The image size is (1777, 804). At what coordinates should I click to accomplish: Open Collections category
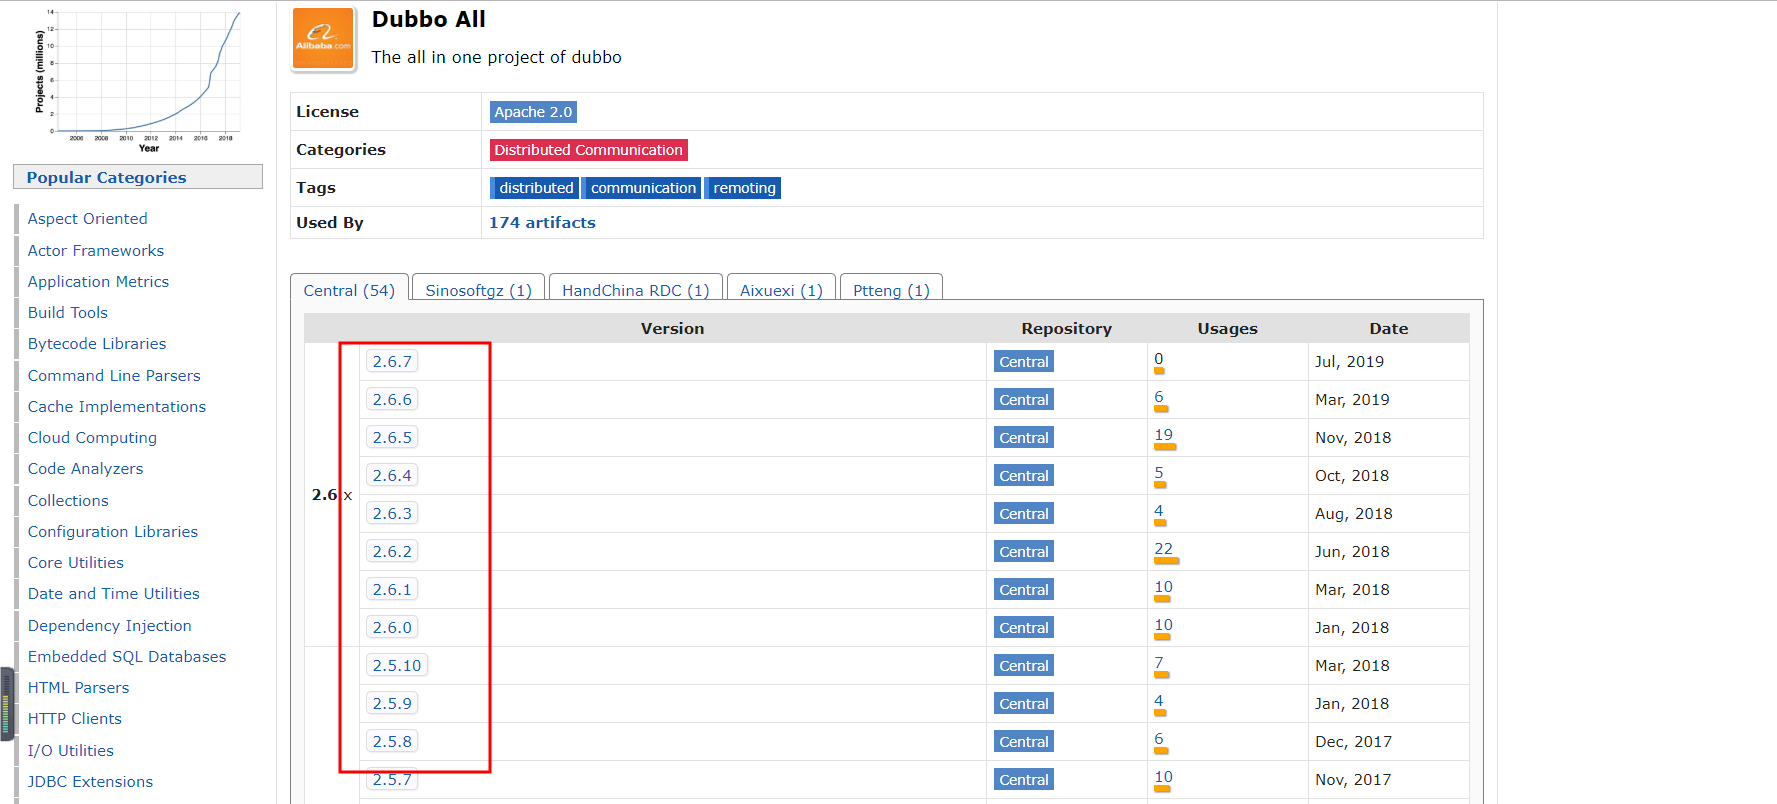coord(68,501)
